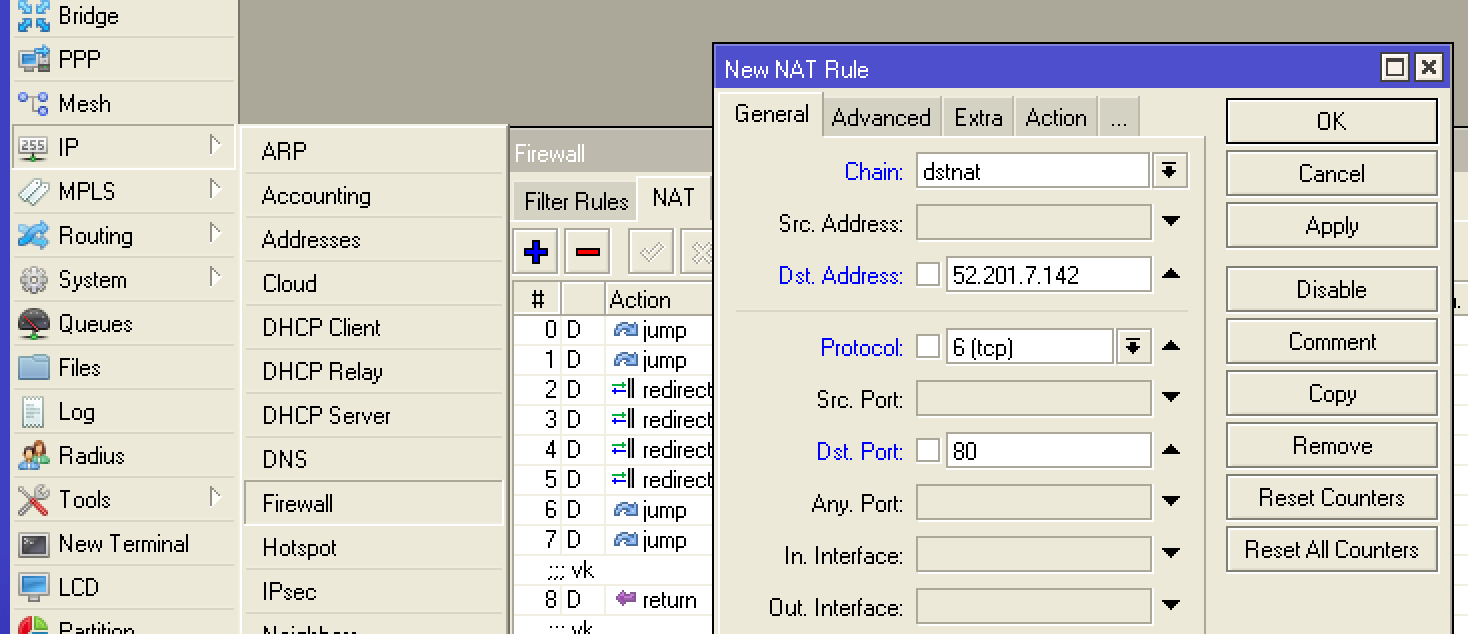
Task: Click the Dst. Port input field
Action: [x=1048, y=451]
